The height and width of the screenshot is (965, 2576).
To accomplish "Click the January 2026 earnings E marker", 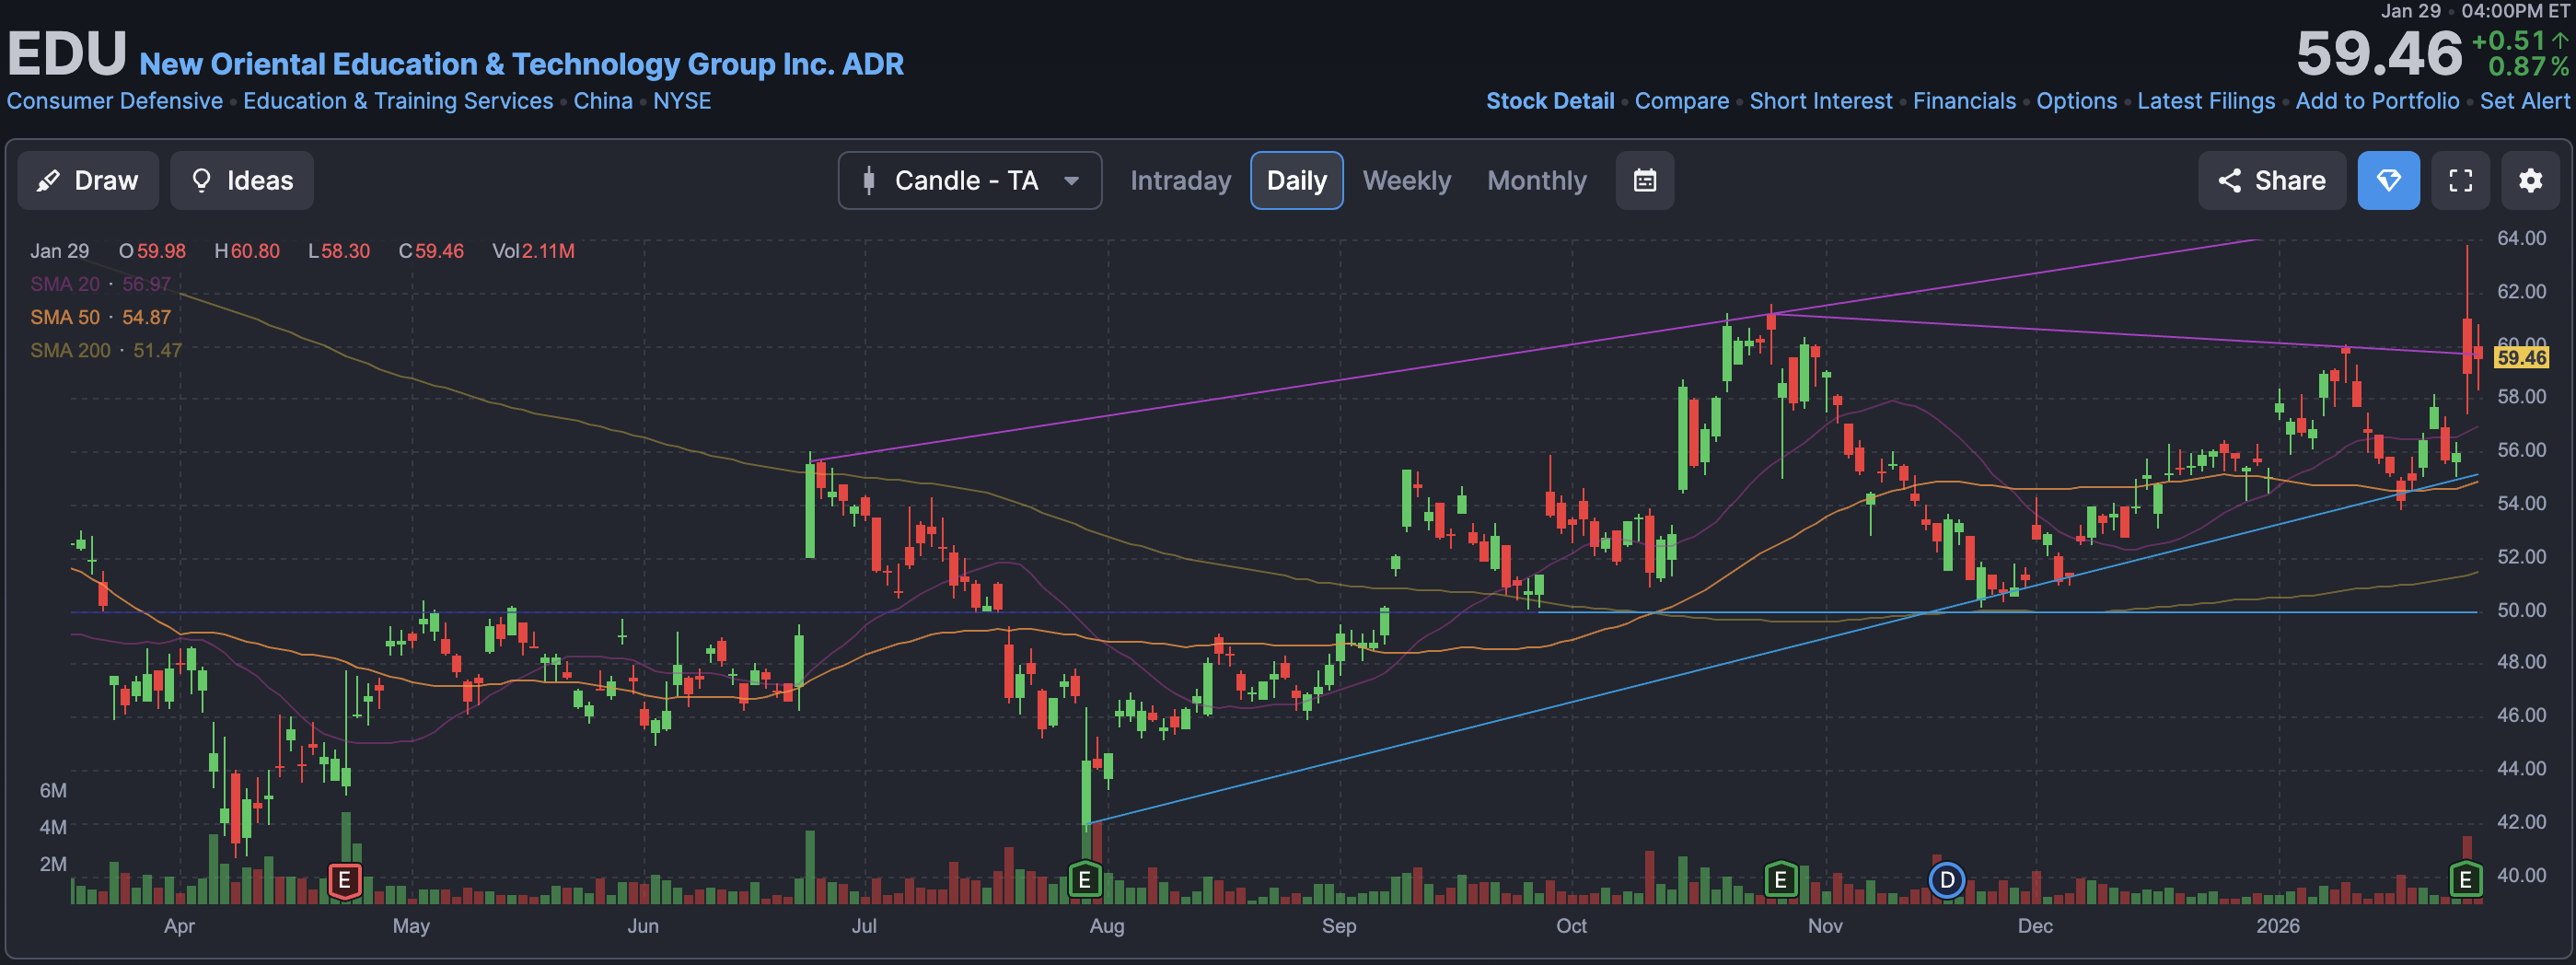I will pyautogui.click(x=2466, y=881).
